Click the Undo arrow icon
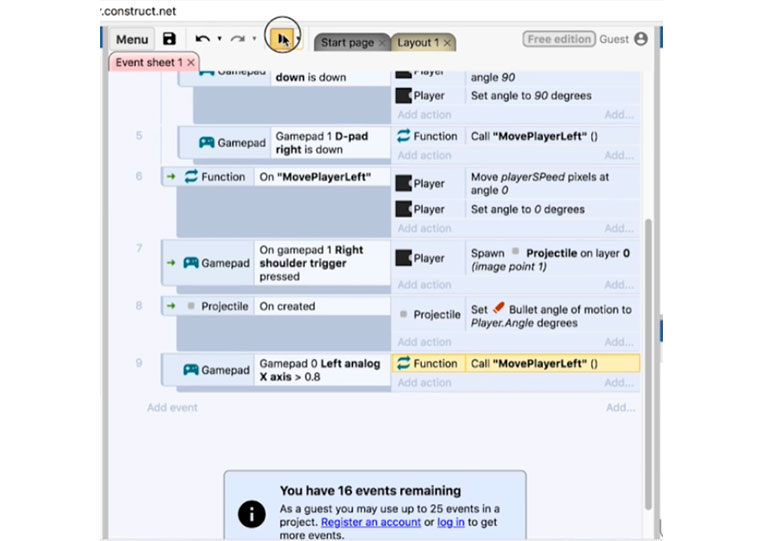Viewport: 763px width, 541px height. pos(202,39)
